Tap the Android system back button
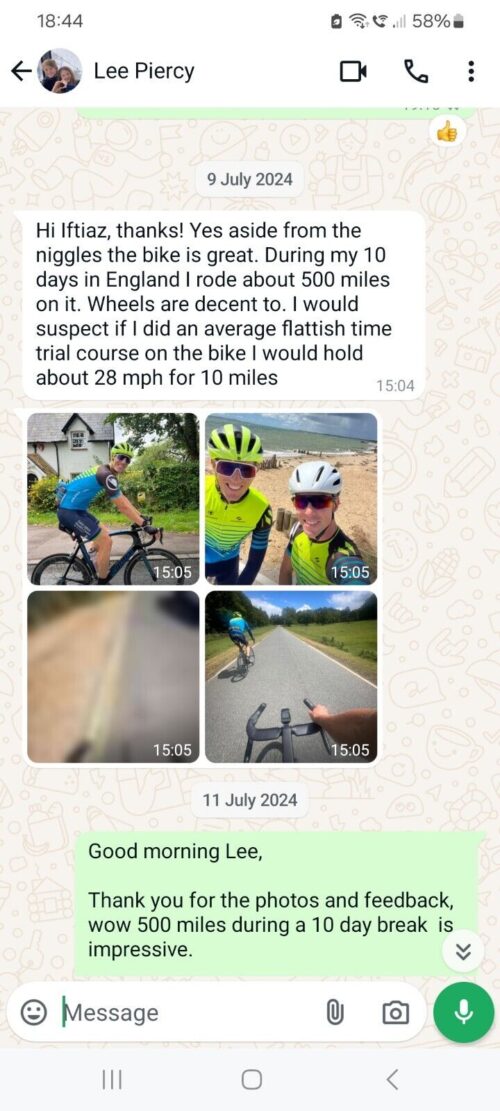 392,1080
